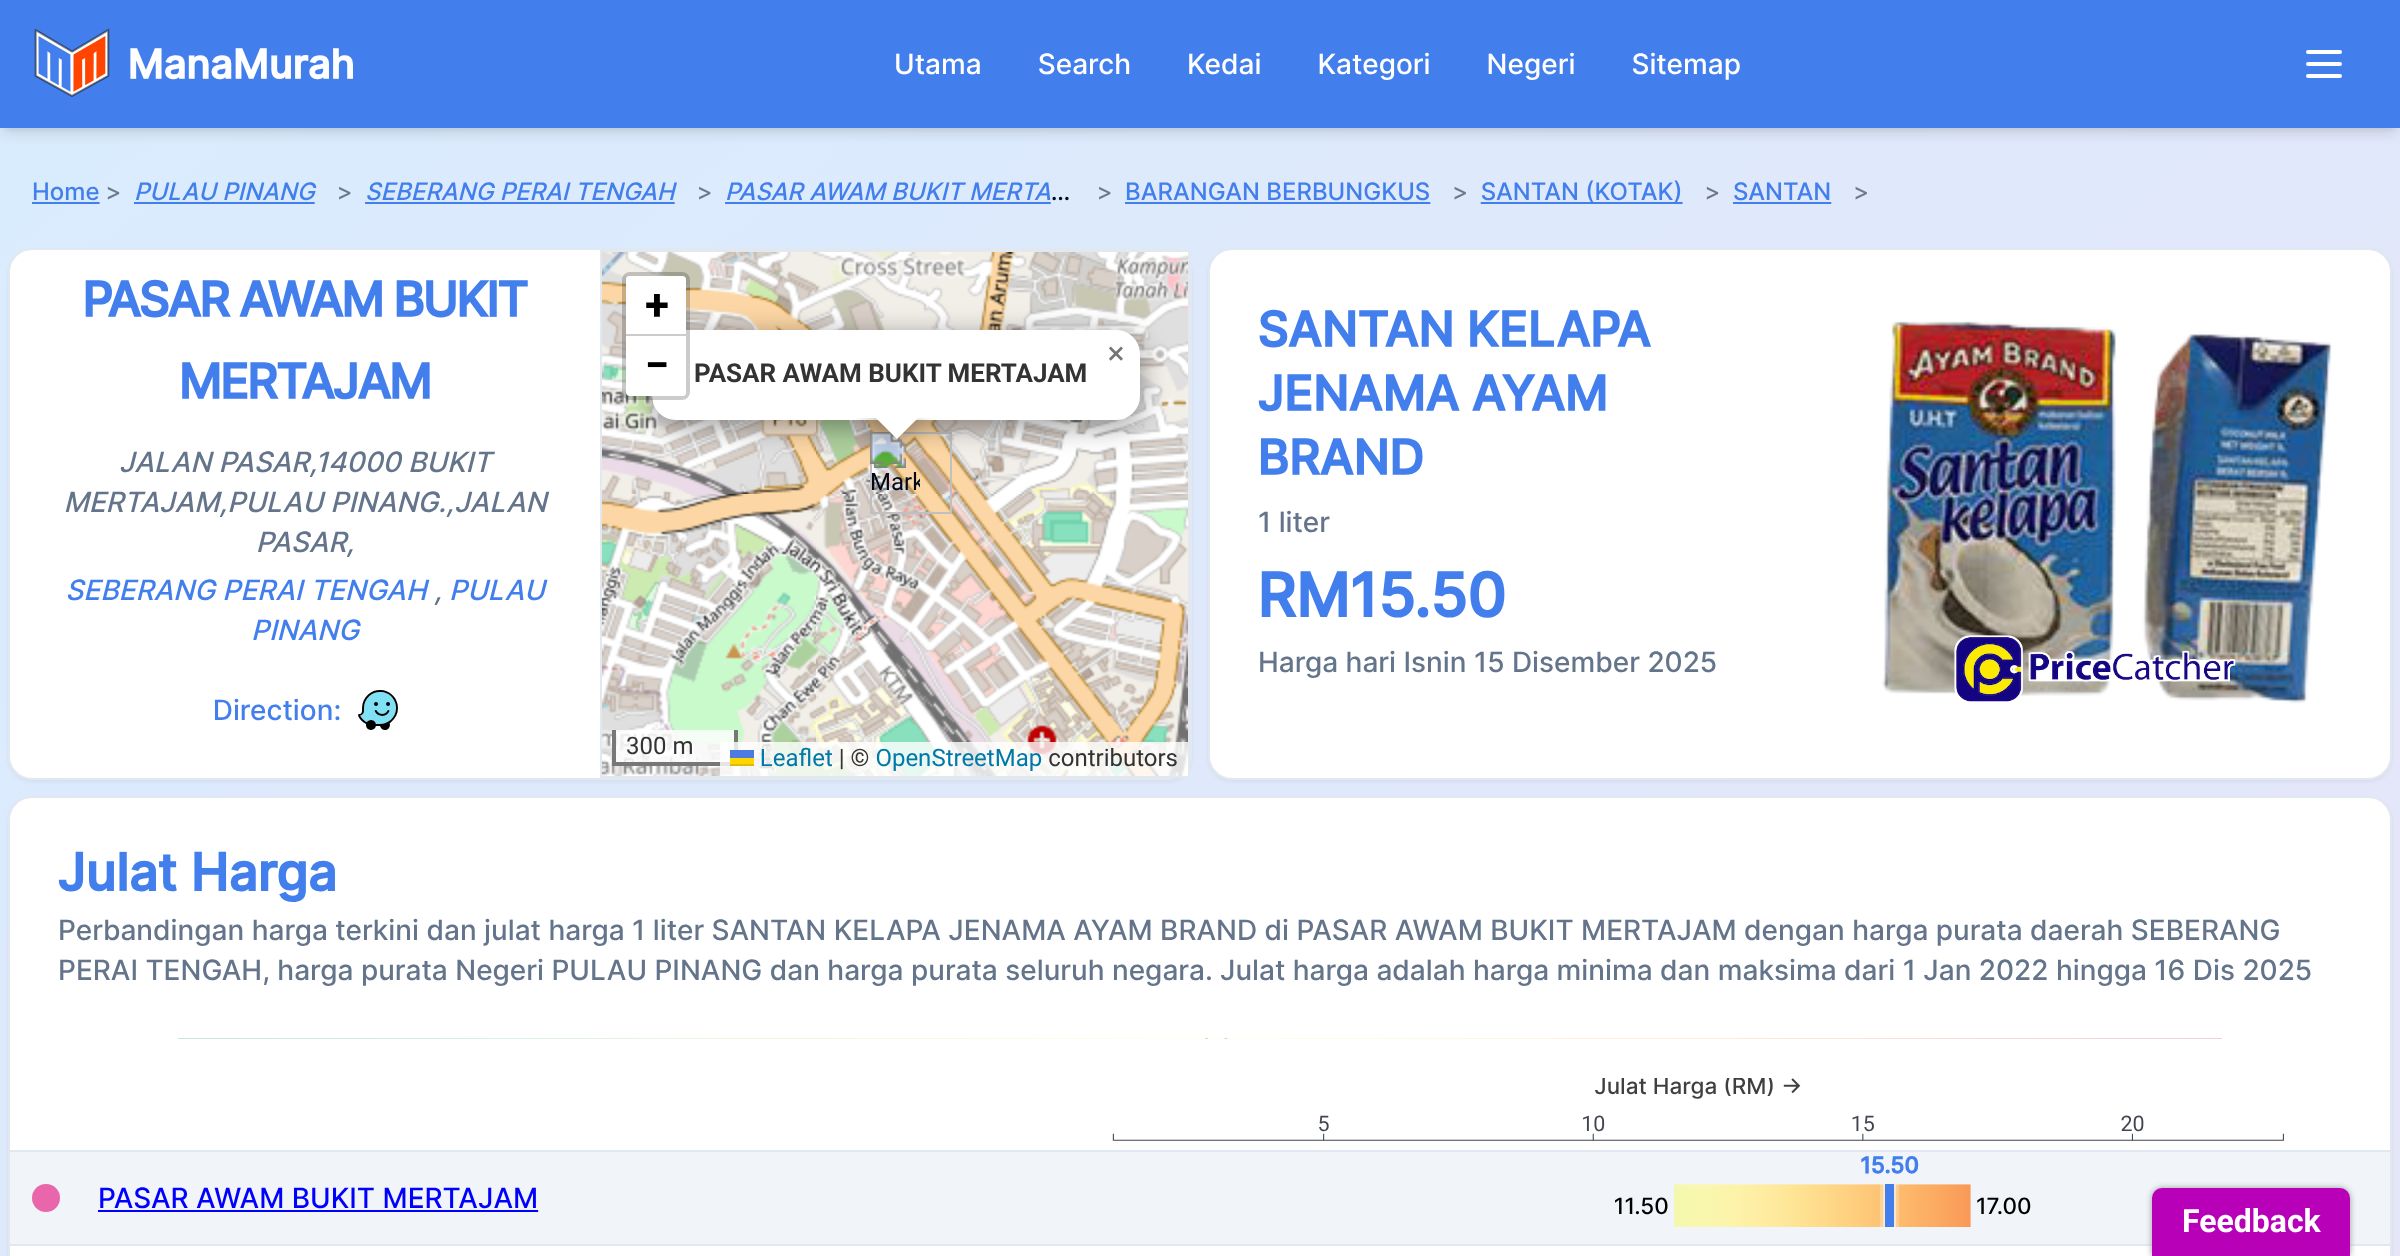Open Waze directions icon
This screenshot has width=2400, height=1256.
coord(378,710)
